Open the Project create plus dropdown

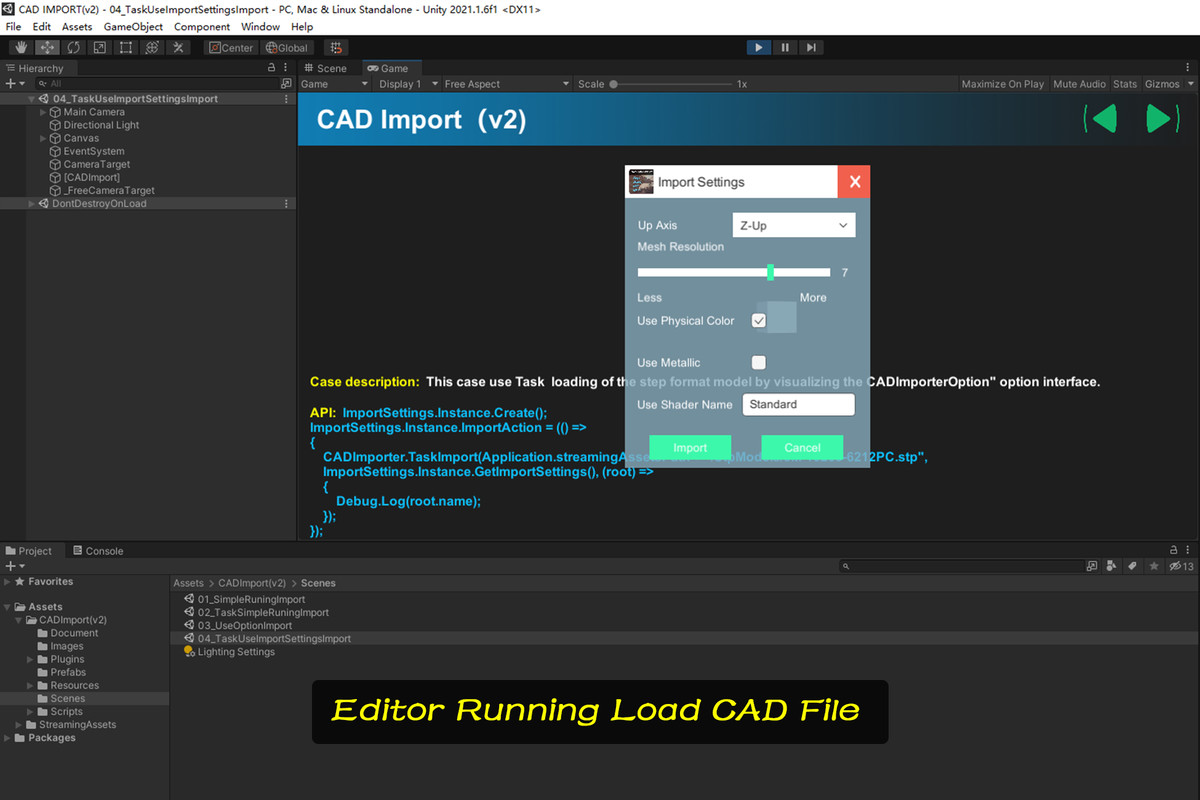(14, 566)
